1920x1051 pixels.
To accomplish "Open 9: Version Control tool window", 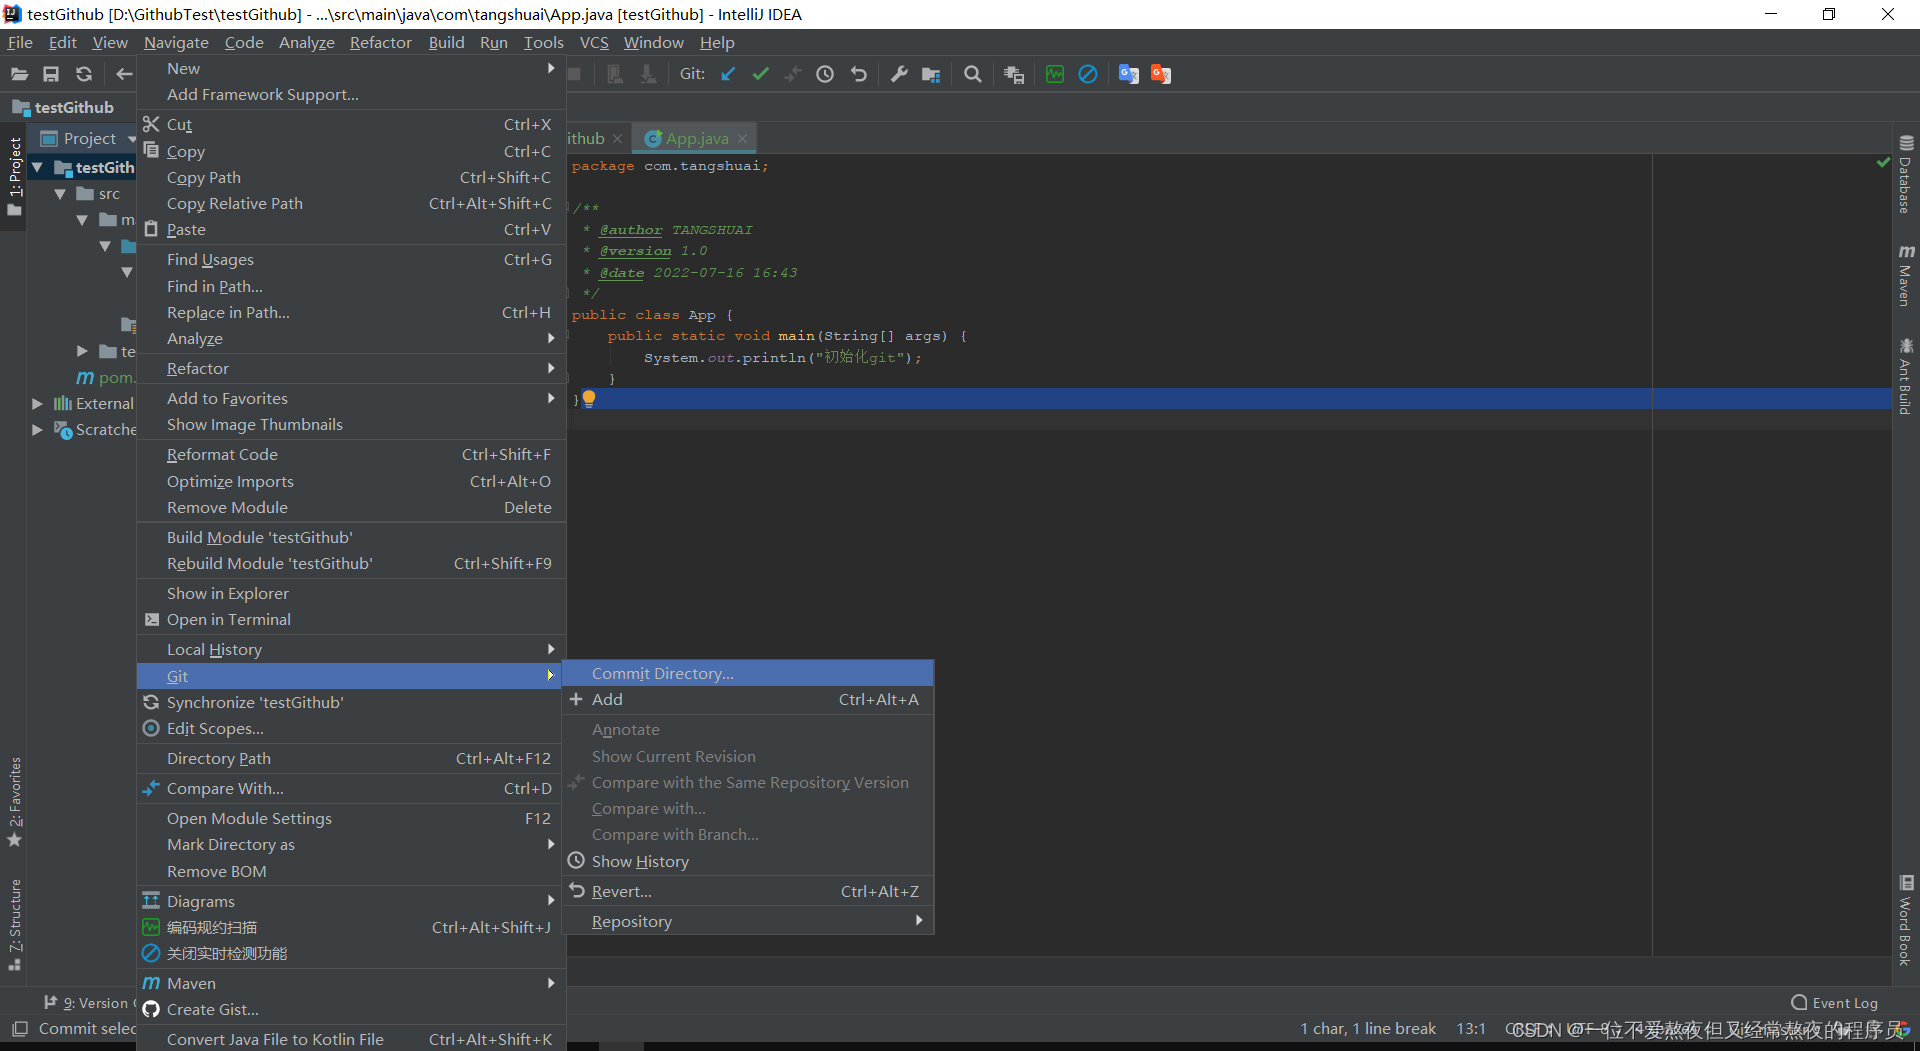I will pyautogui.click(x=88, y=1003).
